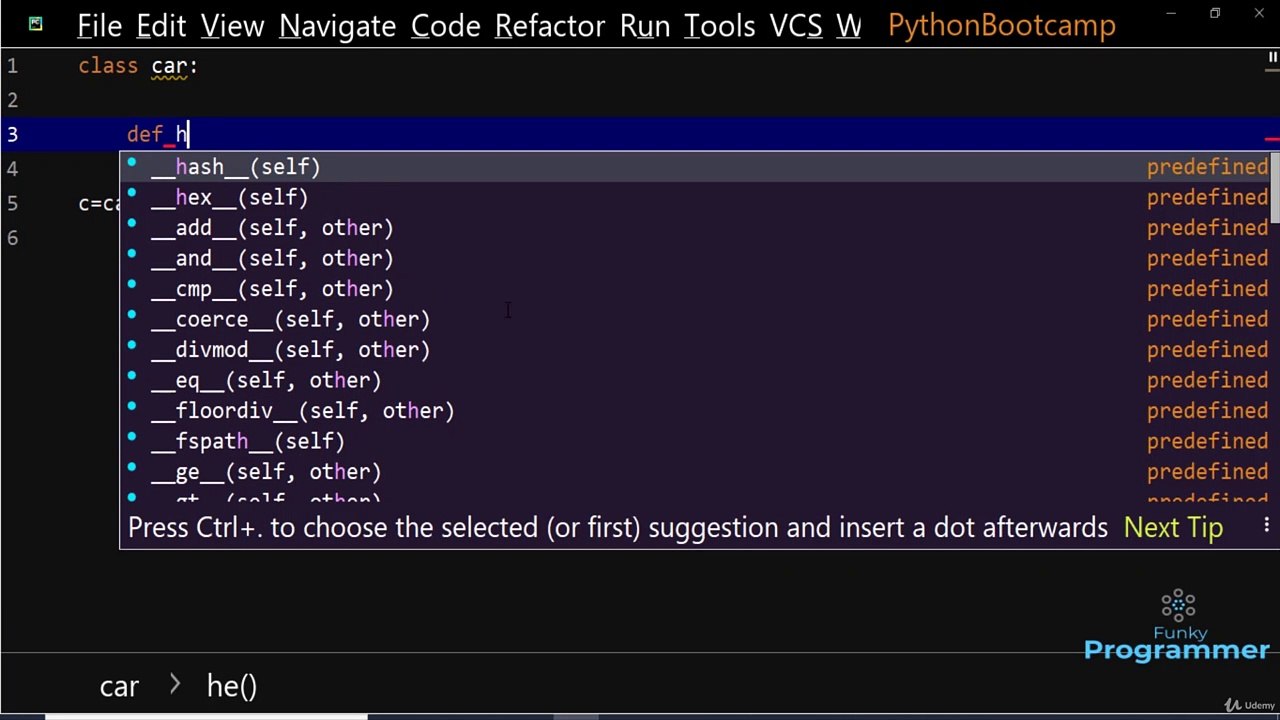This screenshot has width=1280, height=720.
Task: Click line number 1 in gutter
Action: tap(12, 66)
